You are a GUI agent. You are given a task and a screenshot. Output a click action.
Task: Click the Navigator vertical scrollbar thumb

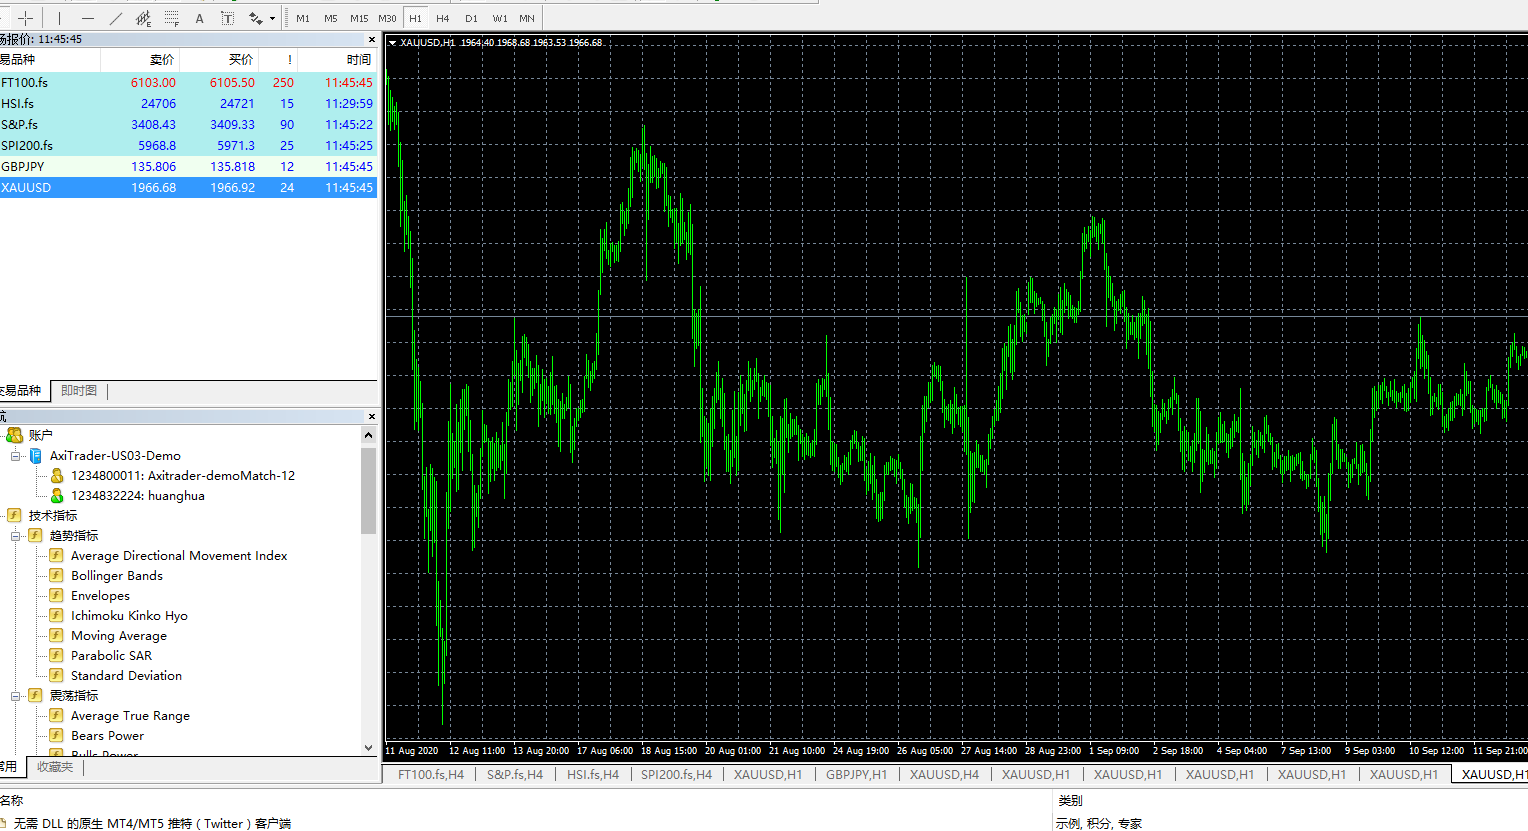369,490
